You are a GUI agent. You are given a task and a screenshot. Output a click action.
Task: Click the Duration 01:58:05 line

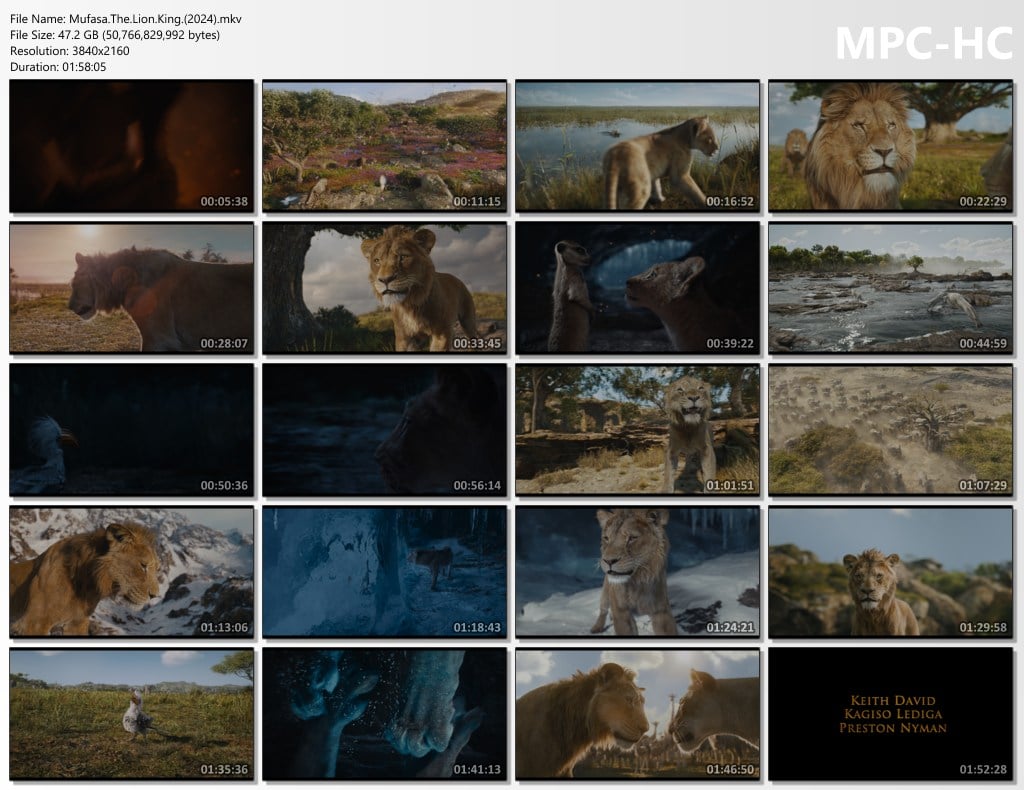(x=58, y=67)
